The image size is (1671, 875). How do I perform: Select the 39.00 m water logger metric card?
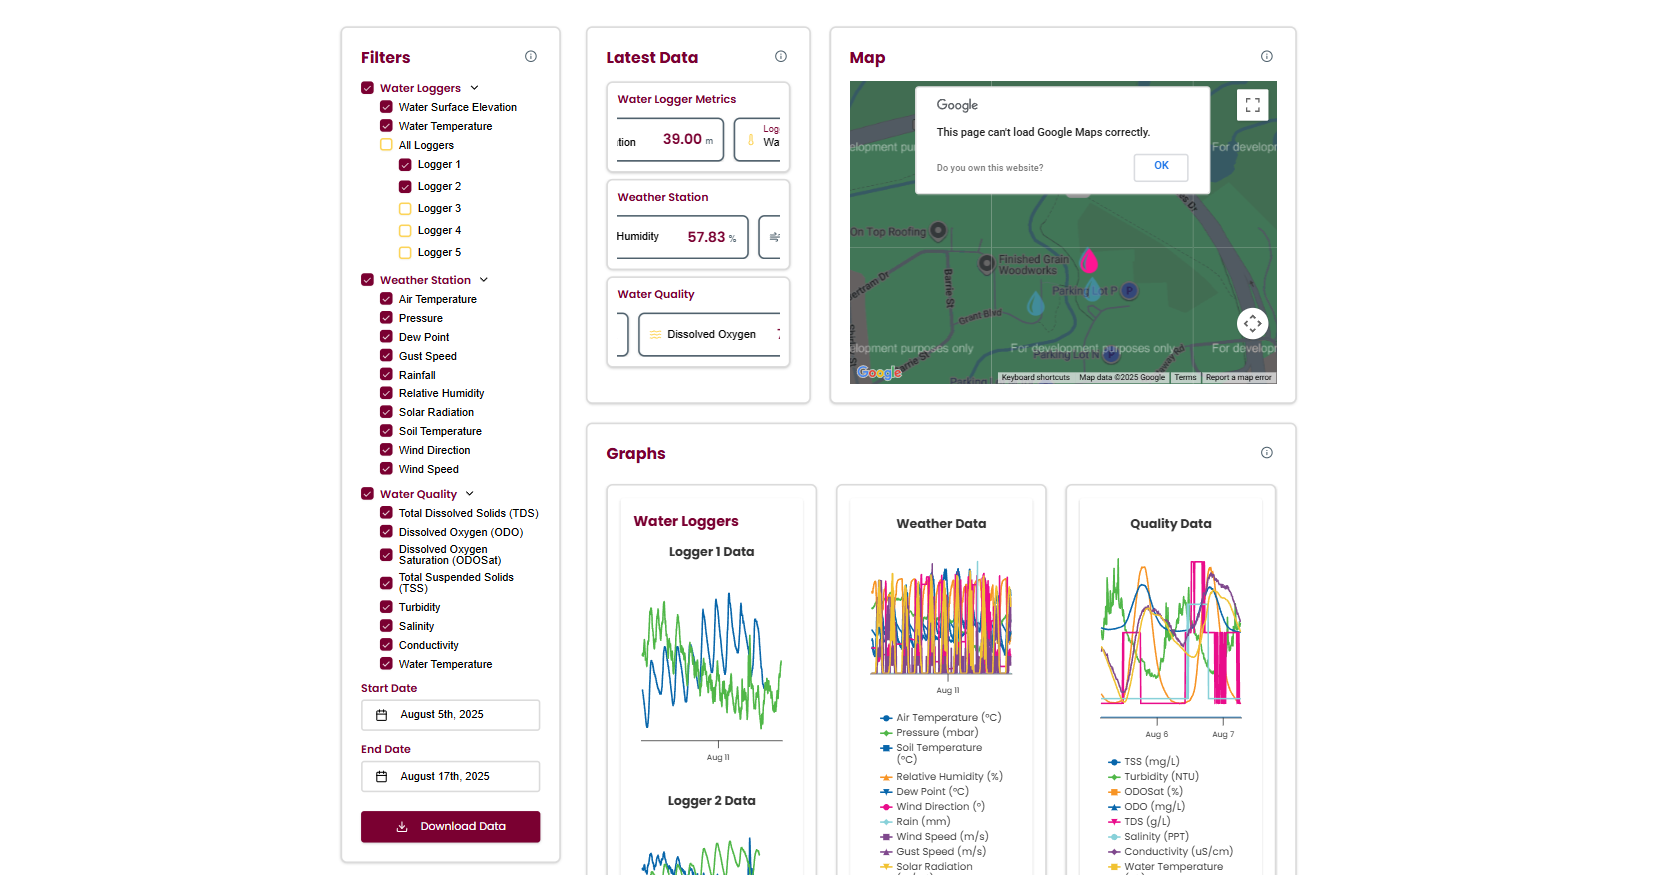point(671,140)
